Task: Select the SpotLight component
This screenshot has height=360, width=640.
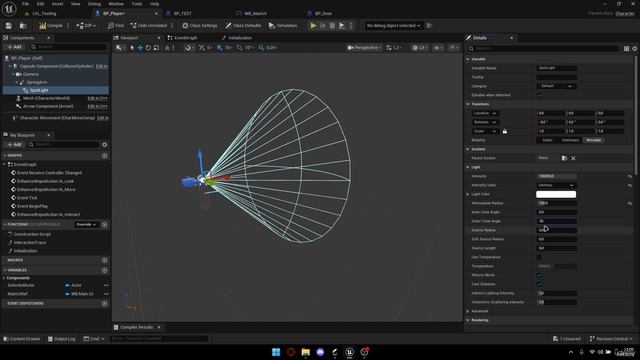Action: [x=39, y=90]
